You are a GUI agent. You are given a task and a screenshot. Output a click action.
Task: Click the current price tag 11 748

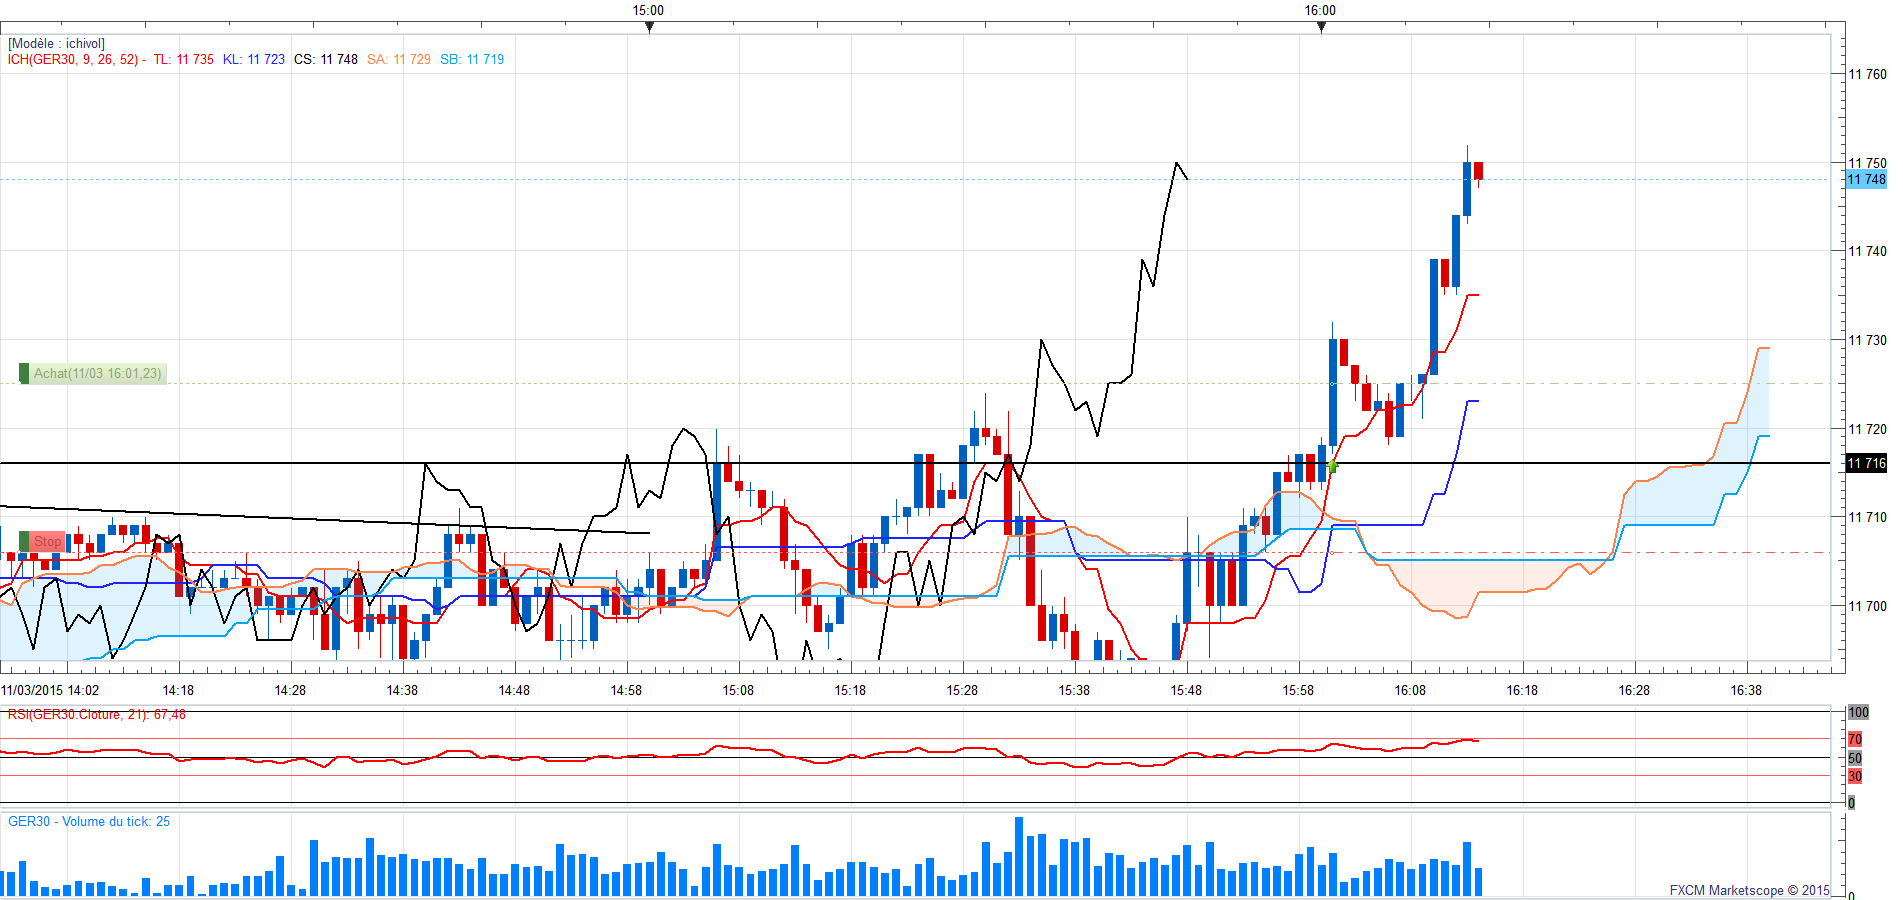click(1866, 179)
